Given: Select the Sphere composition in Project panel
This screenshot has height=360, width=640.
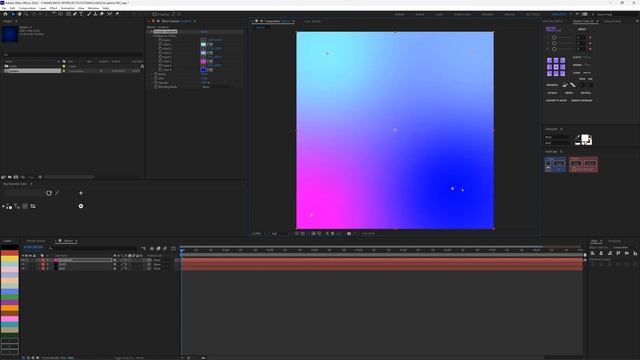Looking at the screenshot, I should click(33, 71).
